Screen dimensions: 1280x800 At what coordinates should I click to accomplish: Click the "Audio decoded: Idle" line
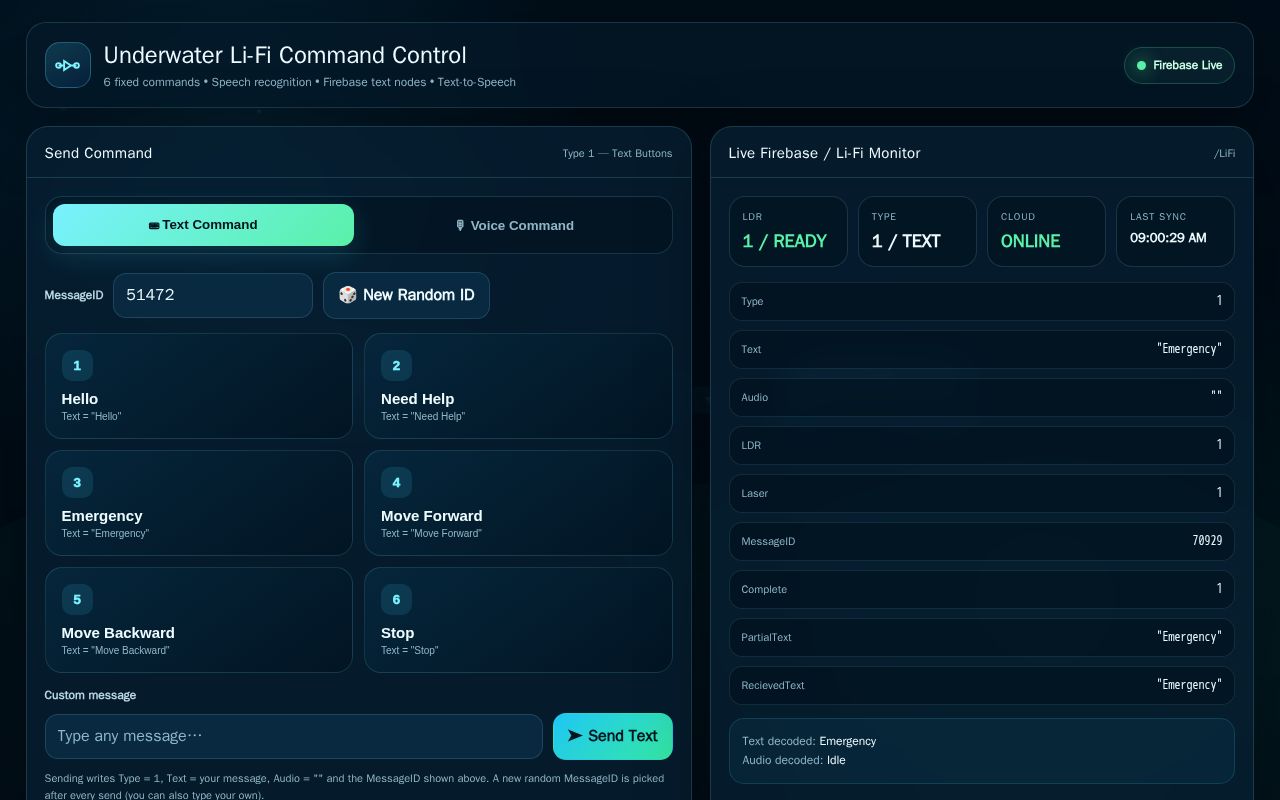794,760
